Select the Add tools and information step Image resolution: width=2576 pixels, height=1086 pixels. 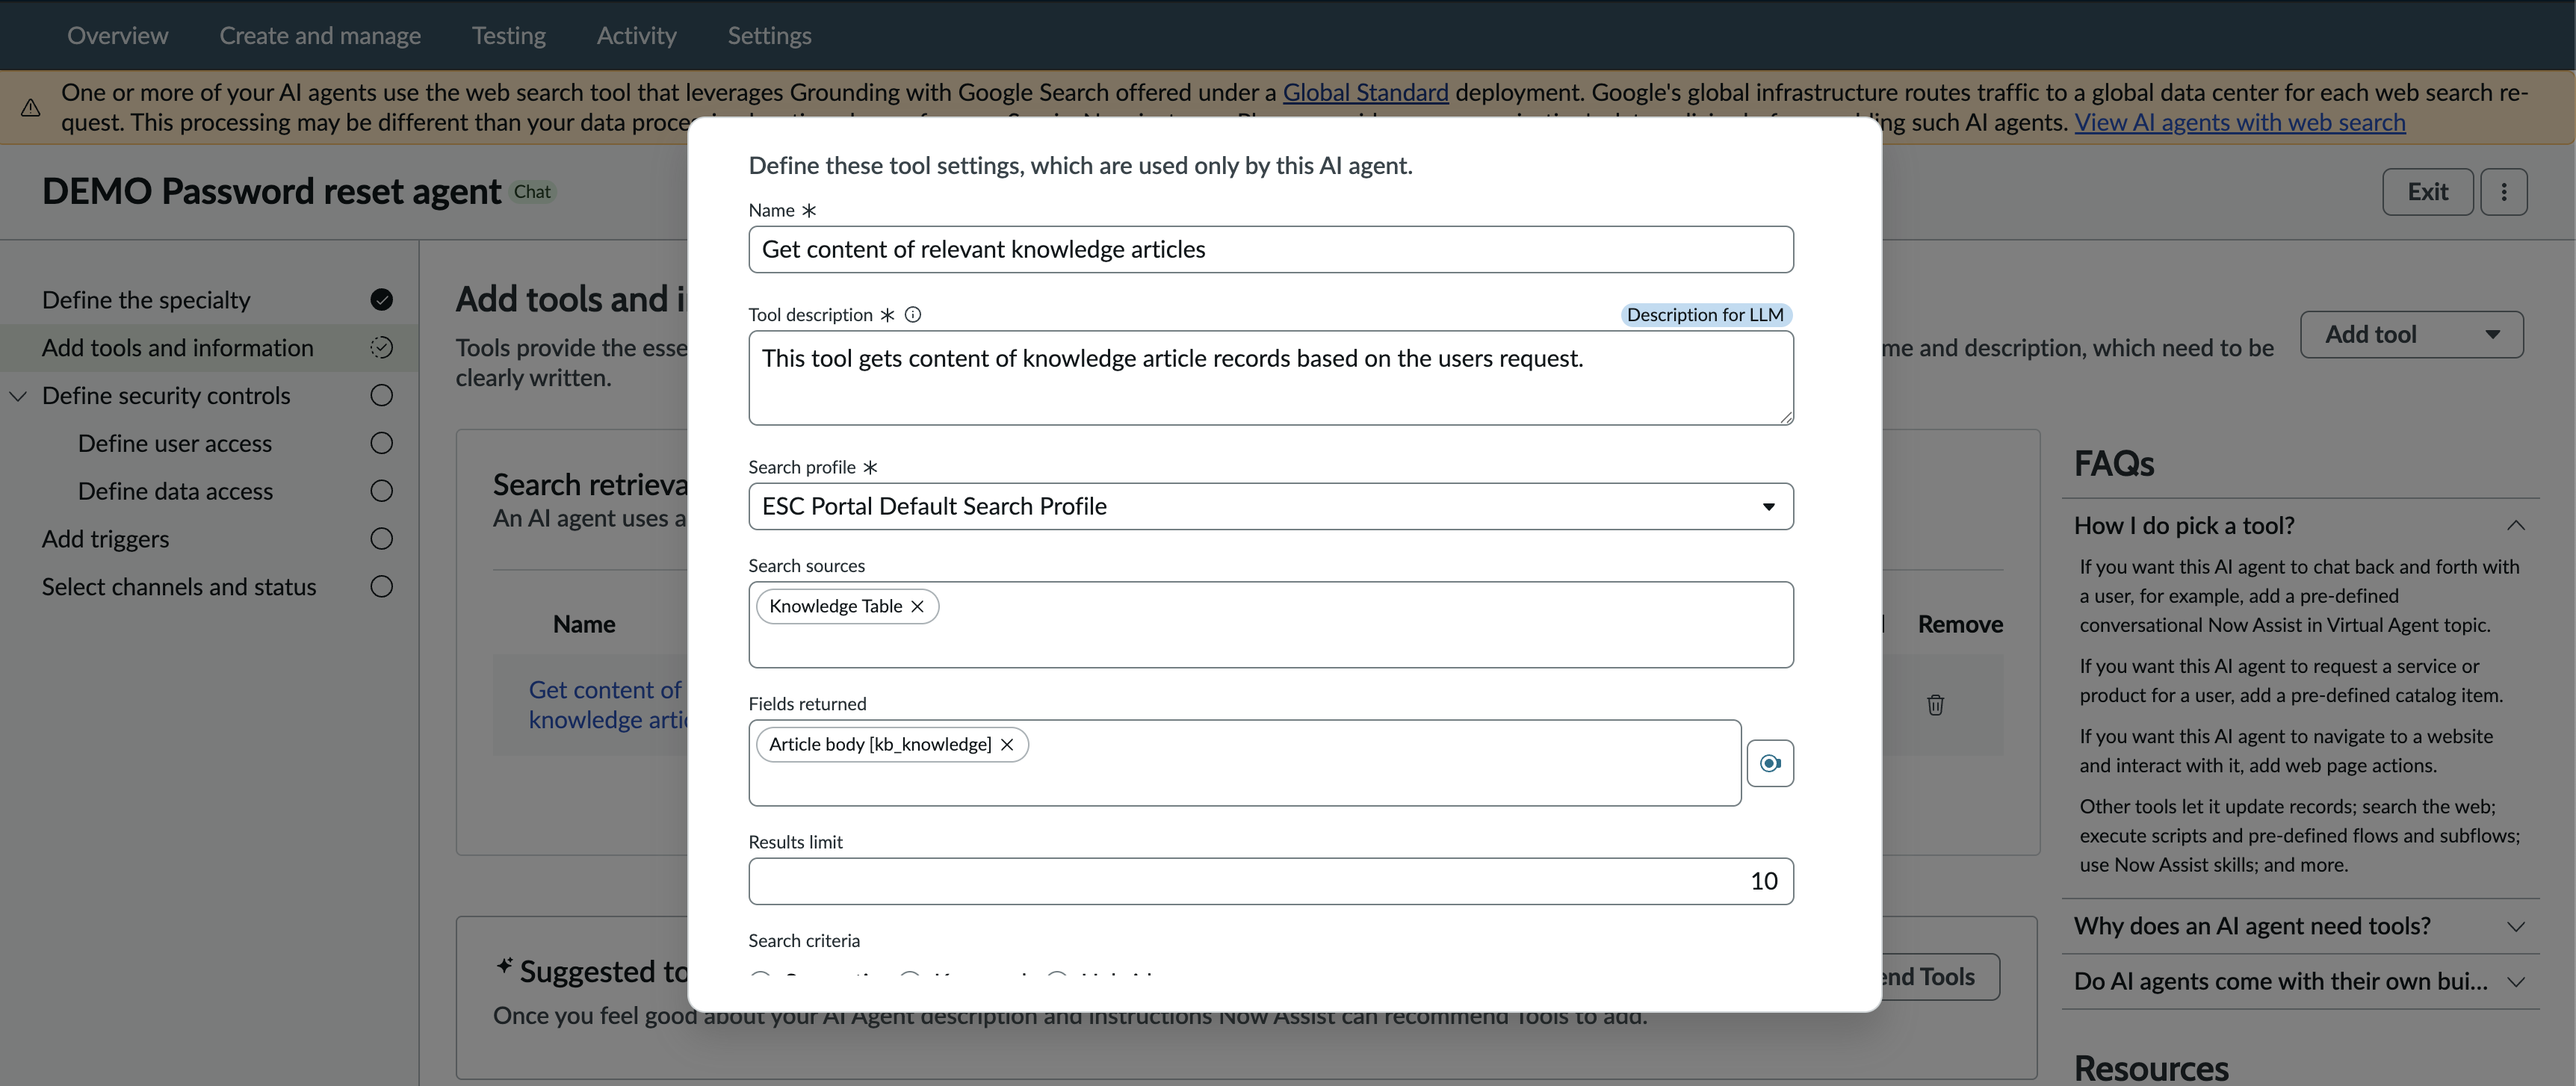point(178,348)
